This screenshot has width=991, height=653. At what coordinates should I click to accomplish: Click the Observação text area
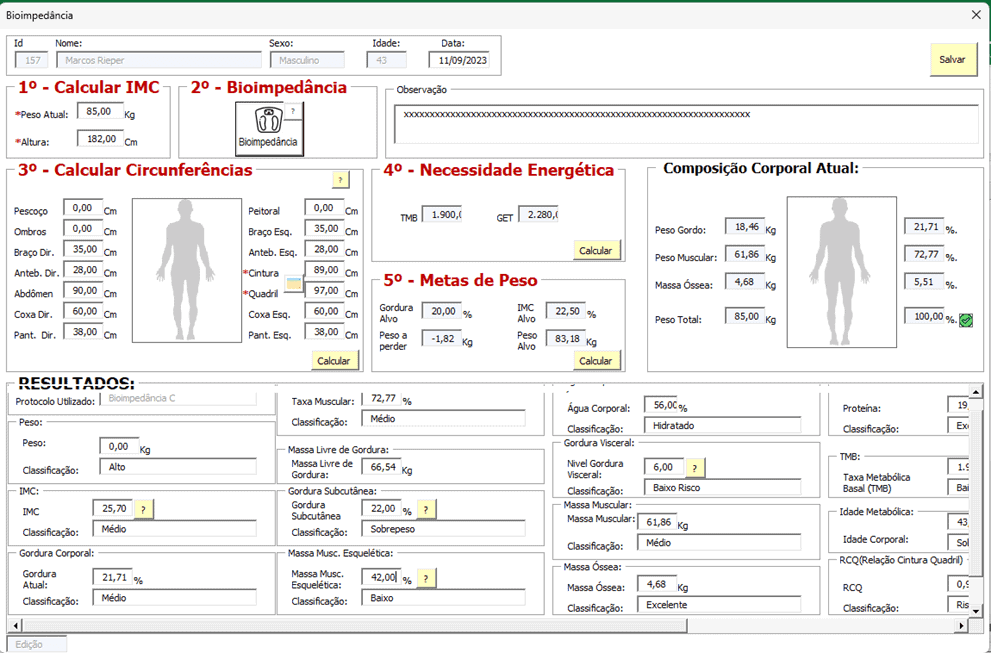pos(686,125)
